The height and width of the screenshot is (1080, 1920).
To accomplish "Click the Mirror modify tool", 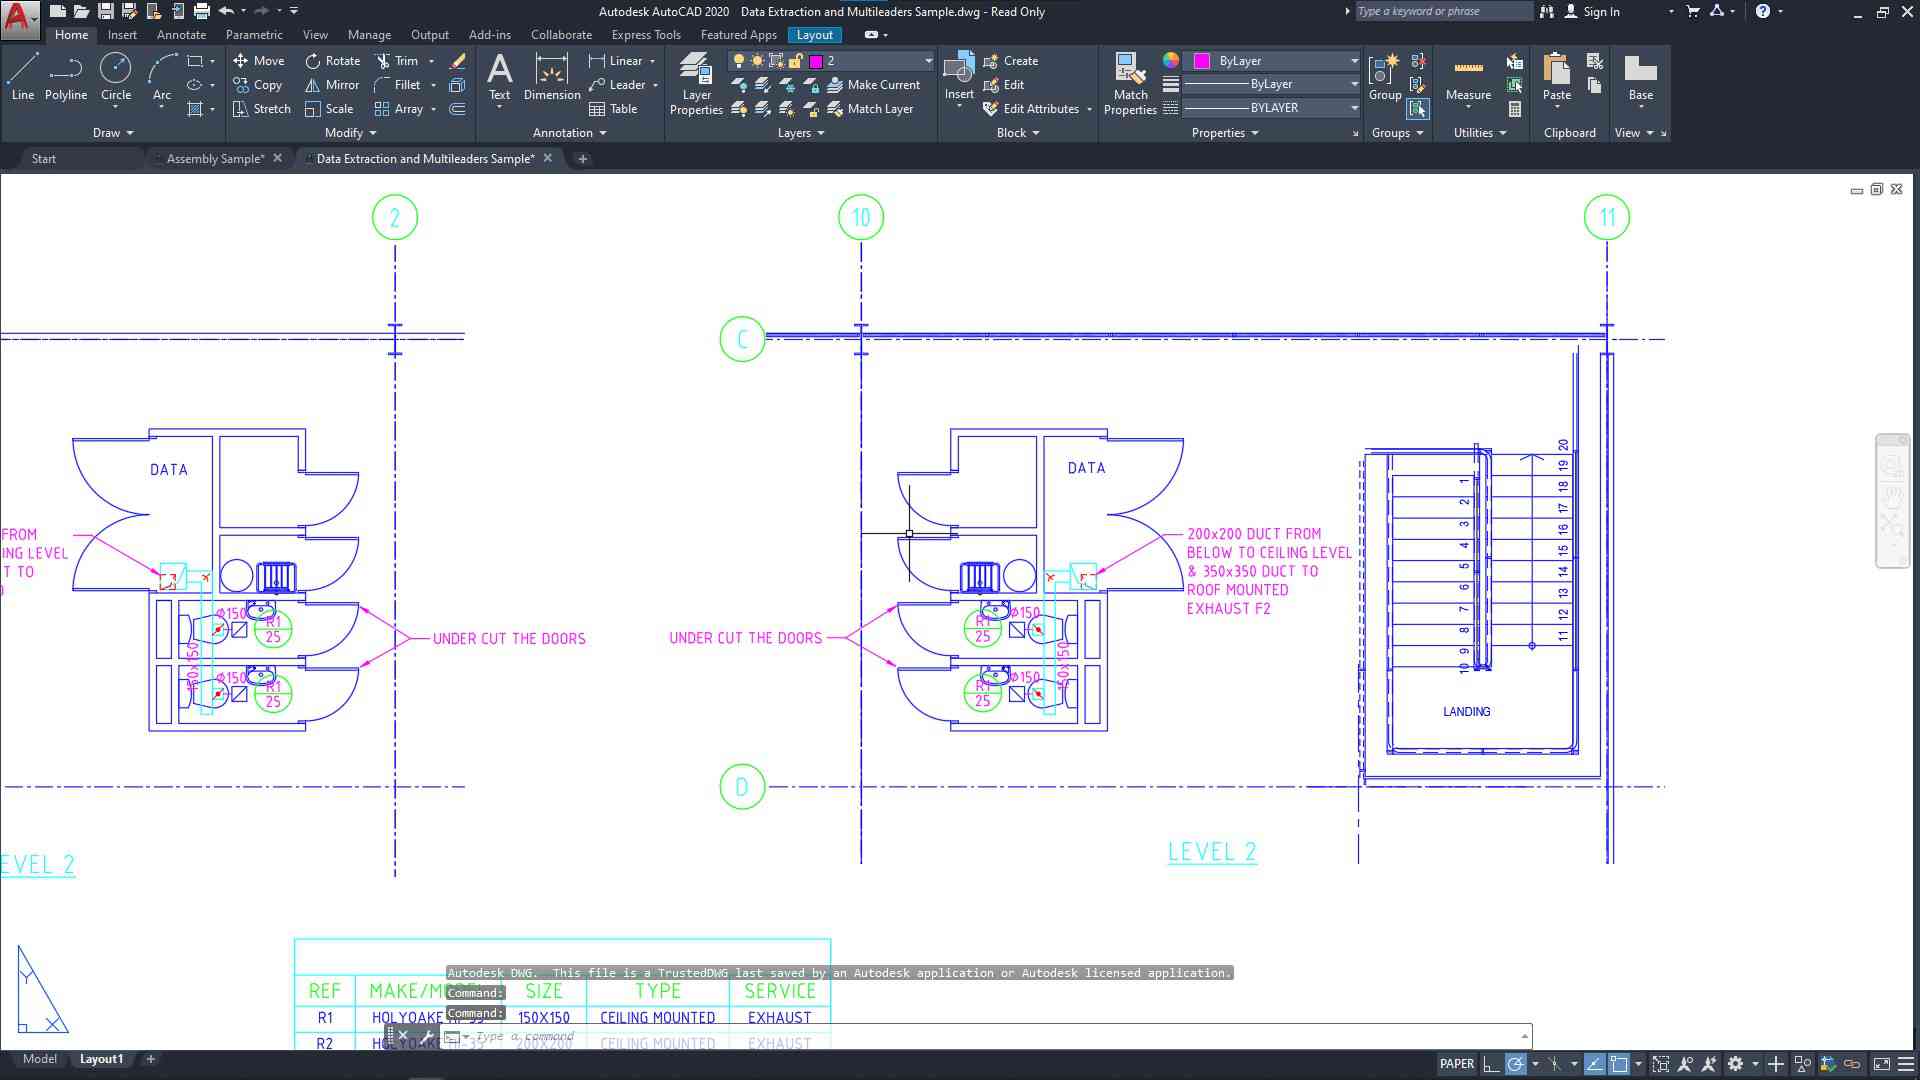I will pos(332,85).
